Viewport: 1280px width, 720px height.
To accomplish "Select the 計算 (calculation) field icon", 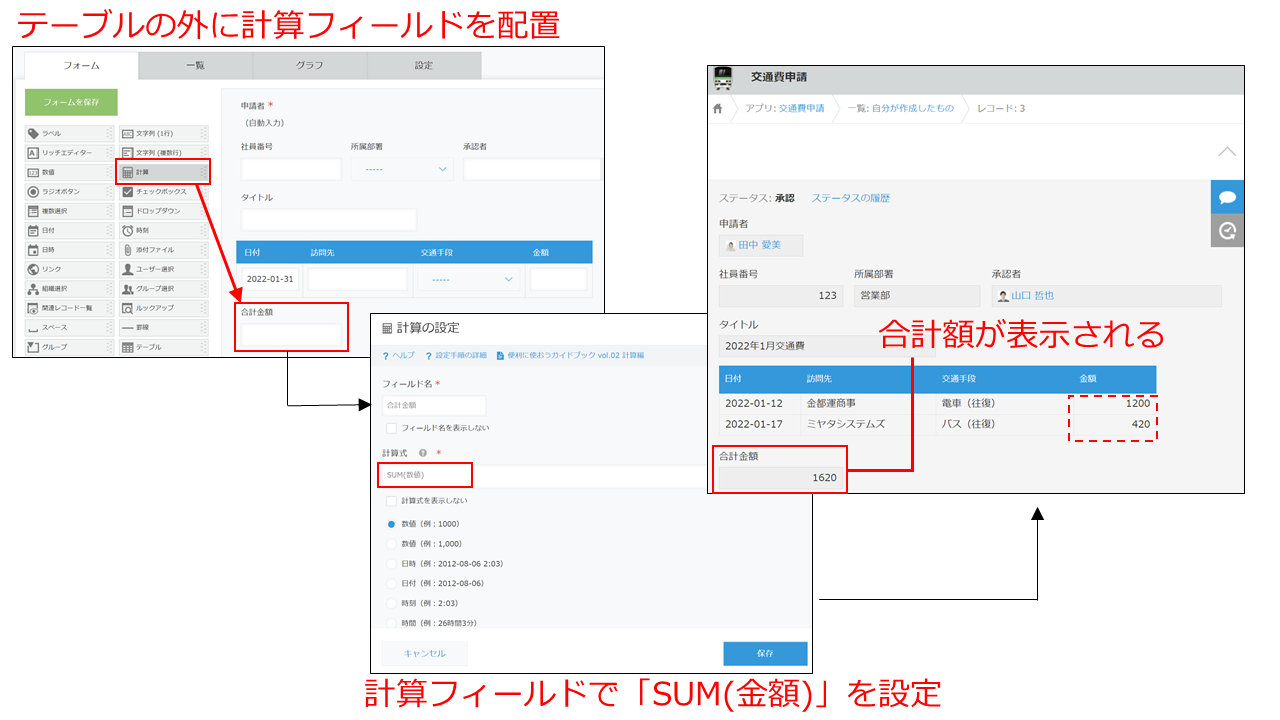I will tap(162, 172).
